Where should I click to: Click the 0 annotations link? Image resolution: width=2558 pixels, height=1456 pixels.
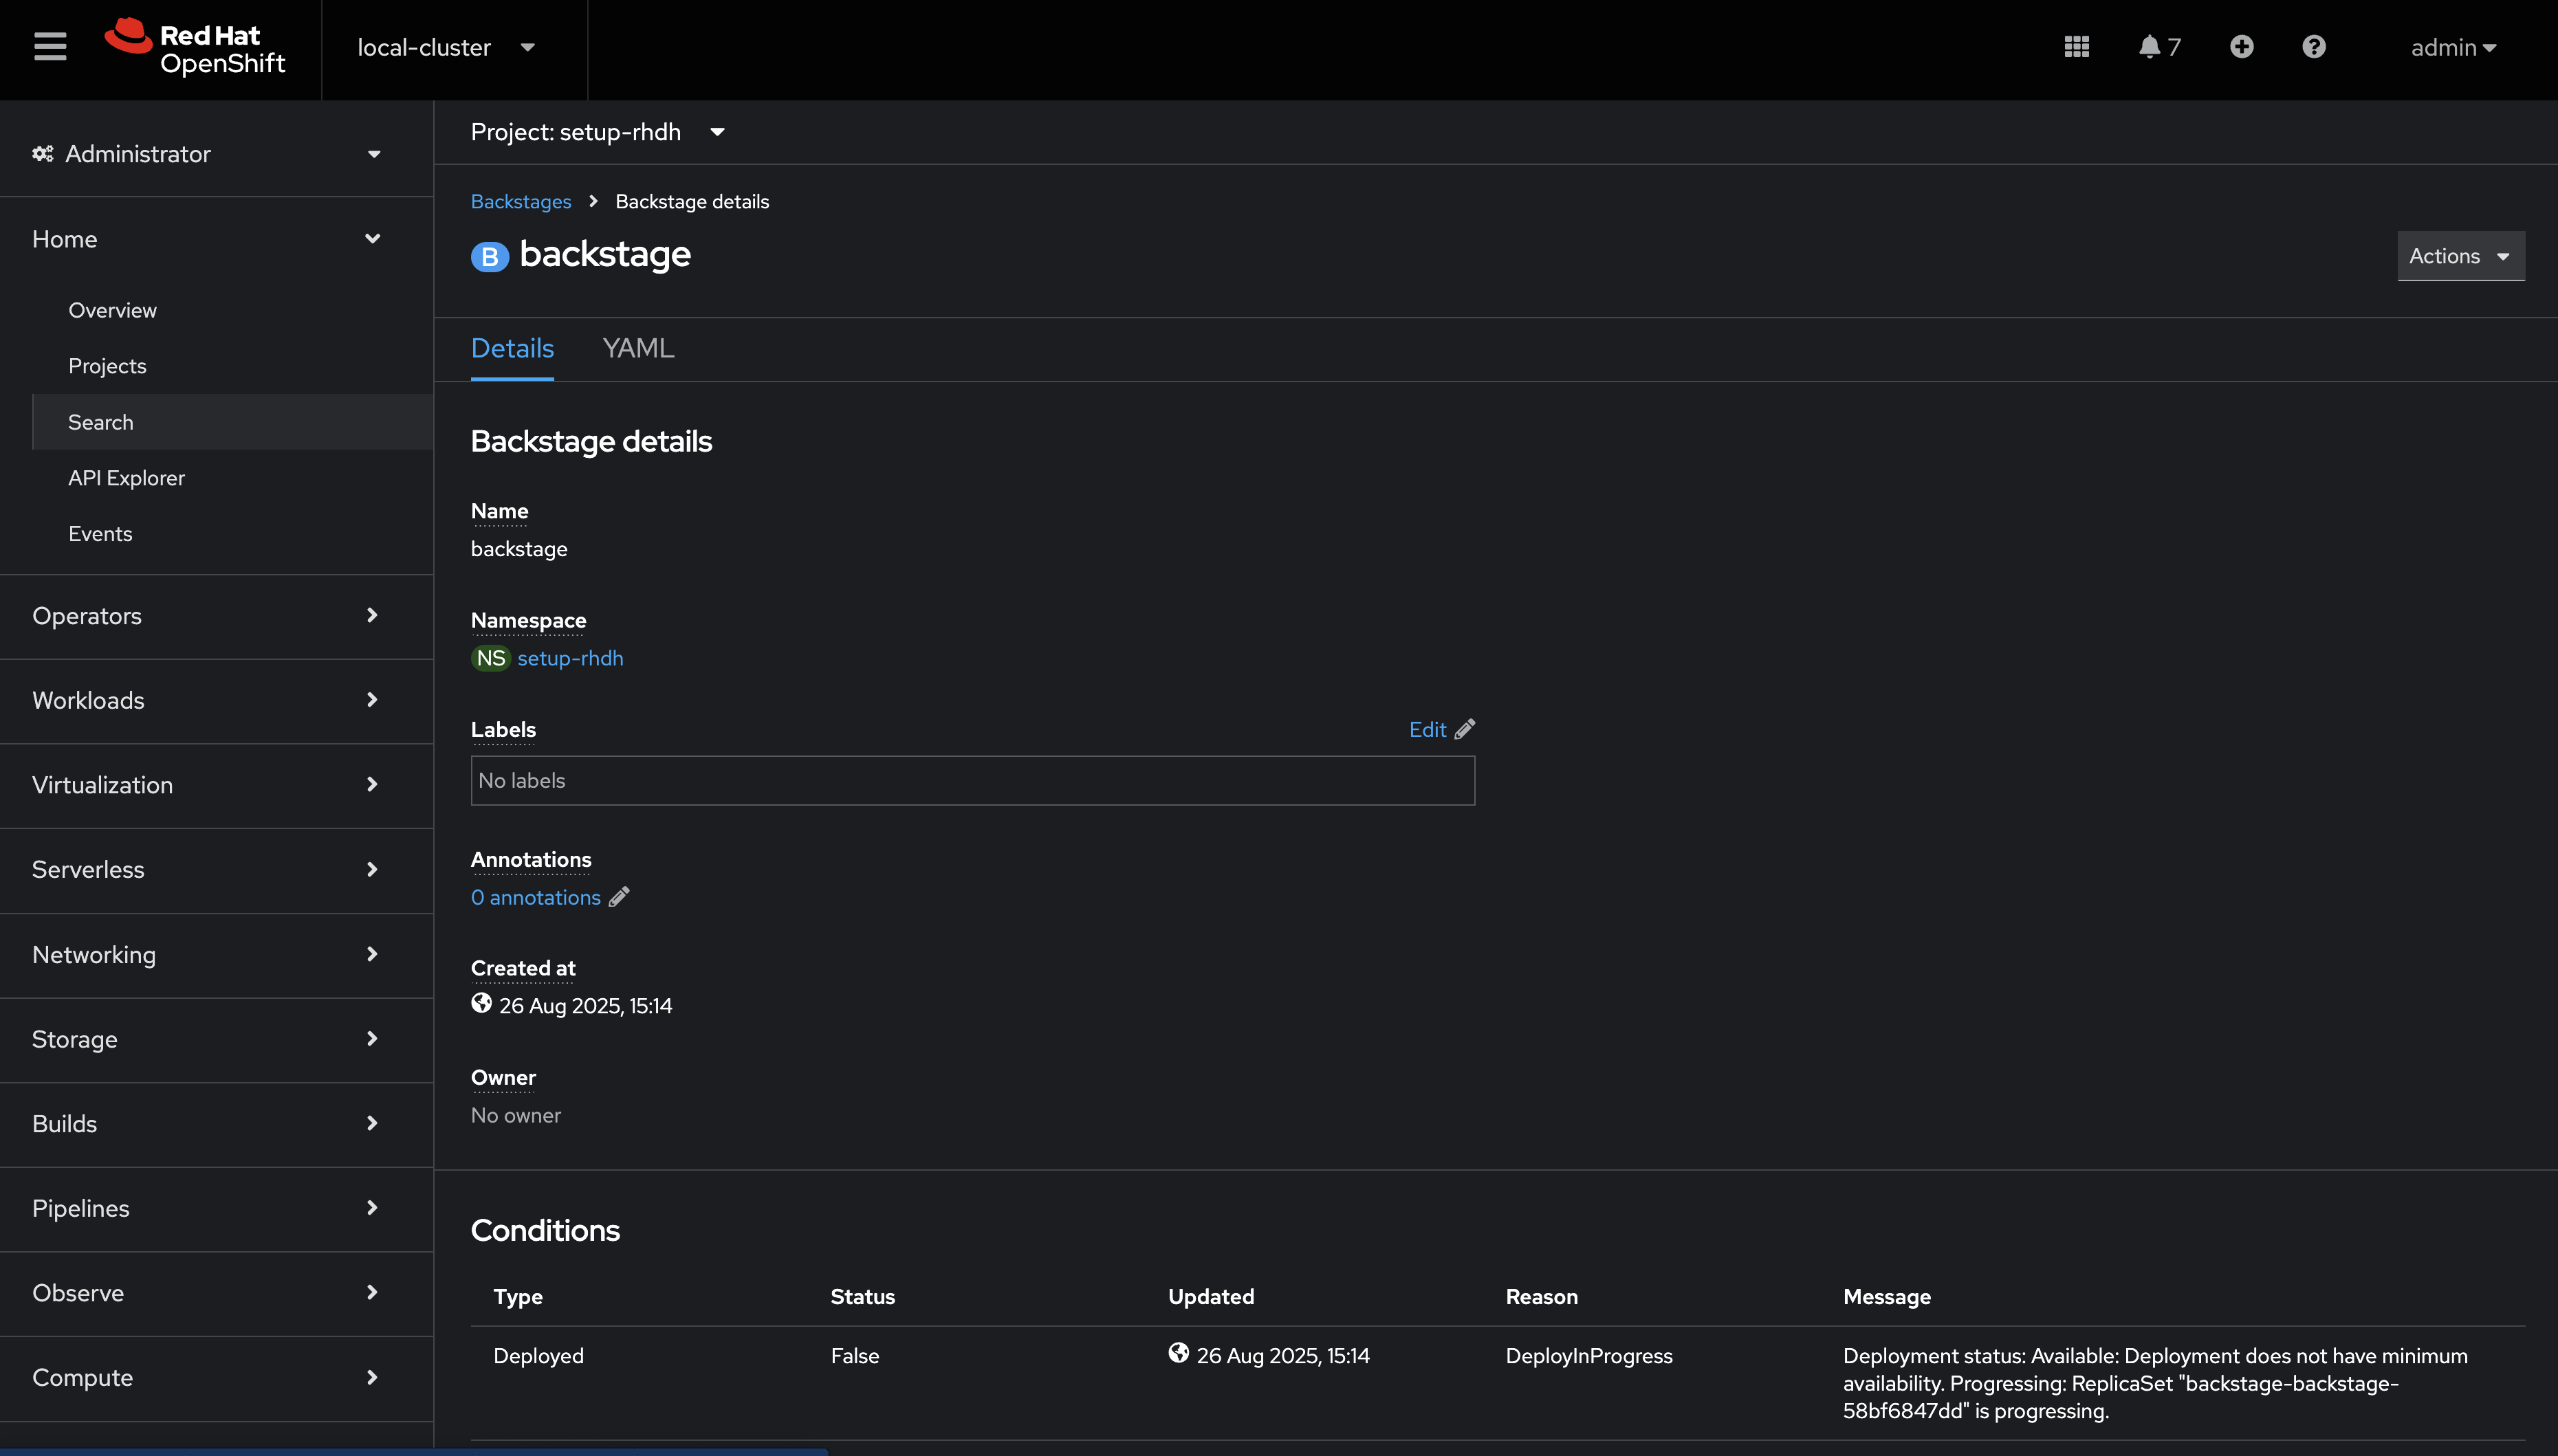click(x=536, y=897)
